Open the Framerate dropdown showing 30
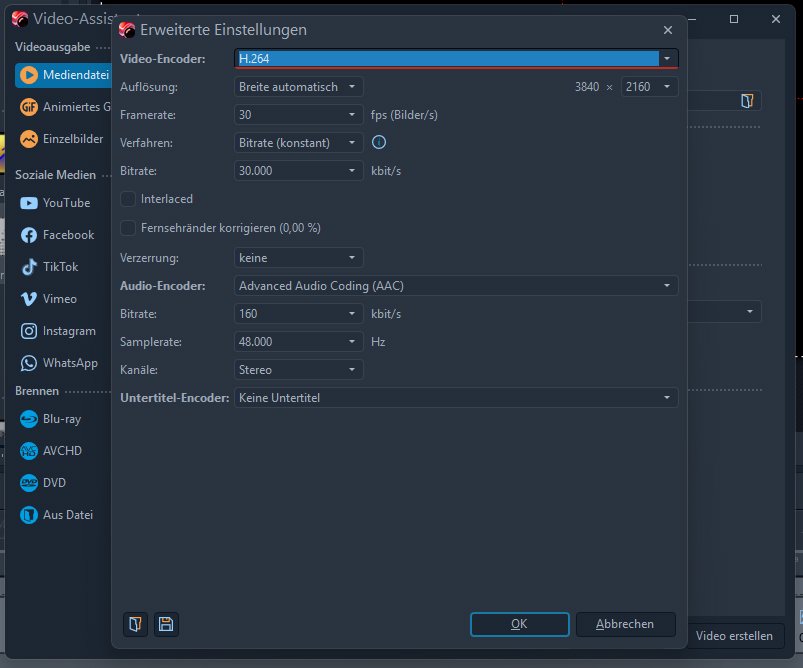803x668 pixels. 299,115
